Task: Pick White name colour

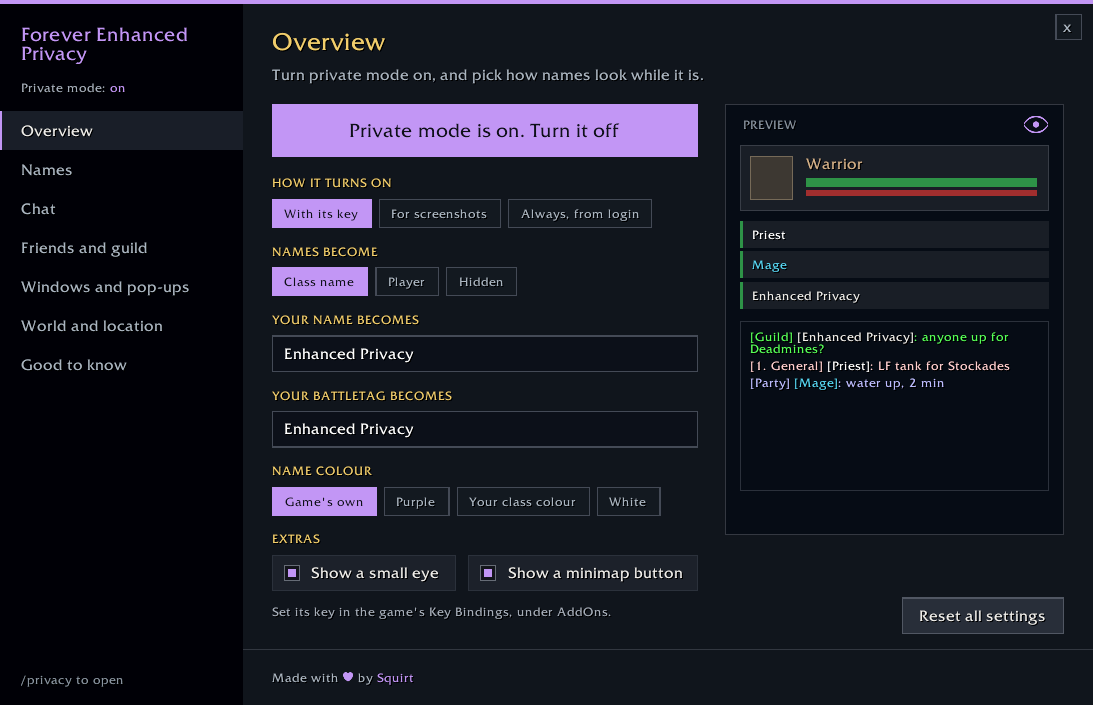Action: pos(628,501)
